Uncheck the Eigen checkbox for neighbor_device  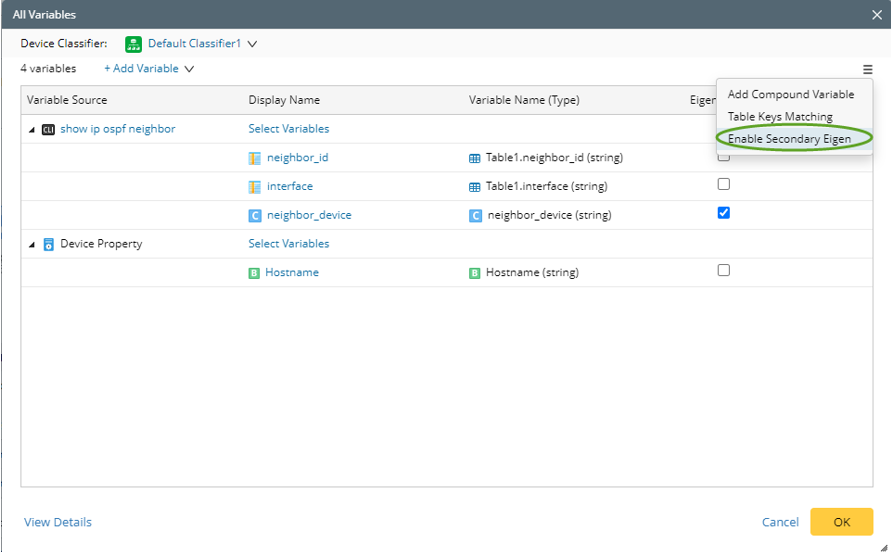tap(724, 213)
